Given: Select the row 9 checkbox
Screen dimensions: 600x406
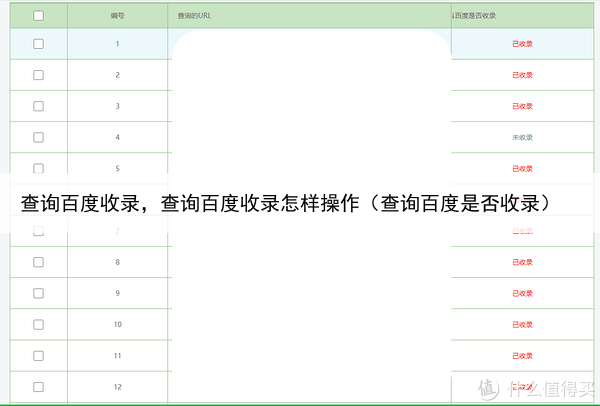Looking at the screenshot, I should (x=38, y=293).
